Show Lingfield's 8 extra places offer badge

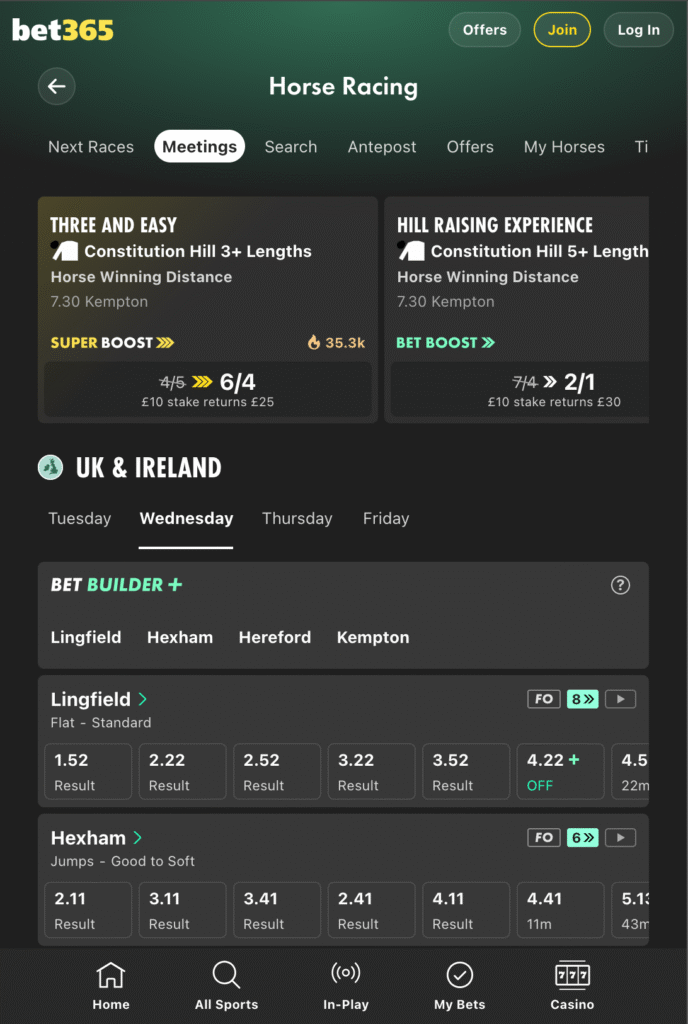point(582,699)
